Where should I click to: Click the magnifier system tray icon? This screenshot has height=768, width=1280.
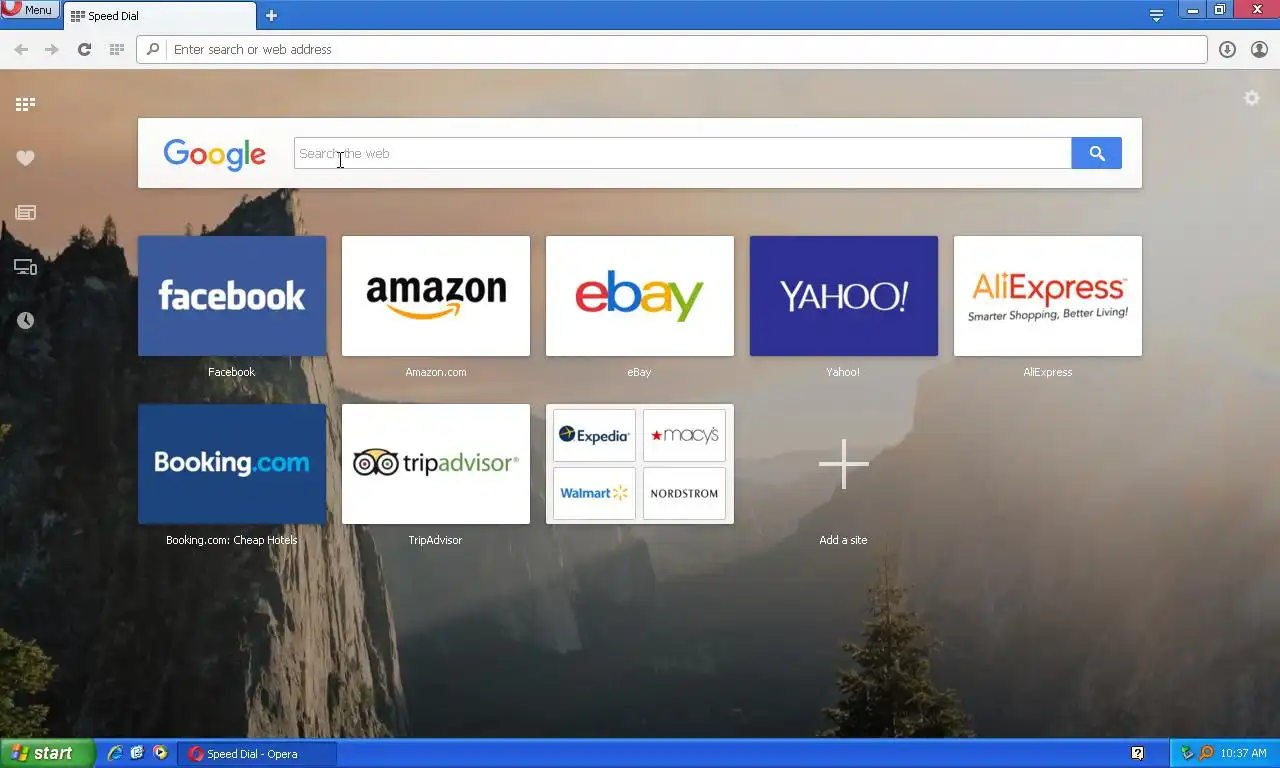1206,753
